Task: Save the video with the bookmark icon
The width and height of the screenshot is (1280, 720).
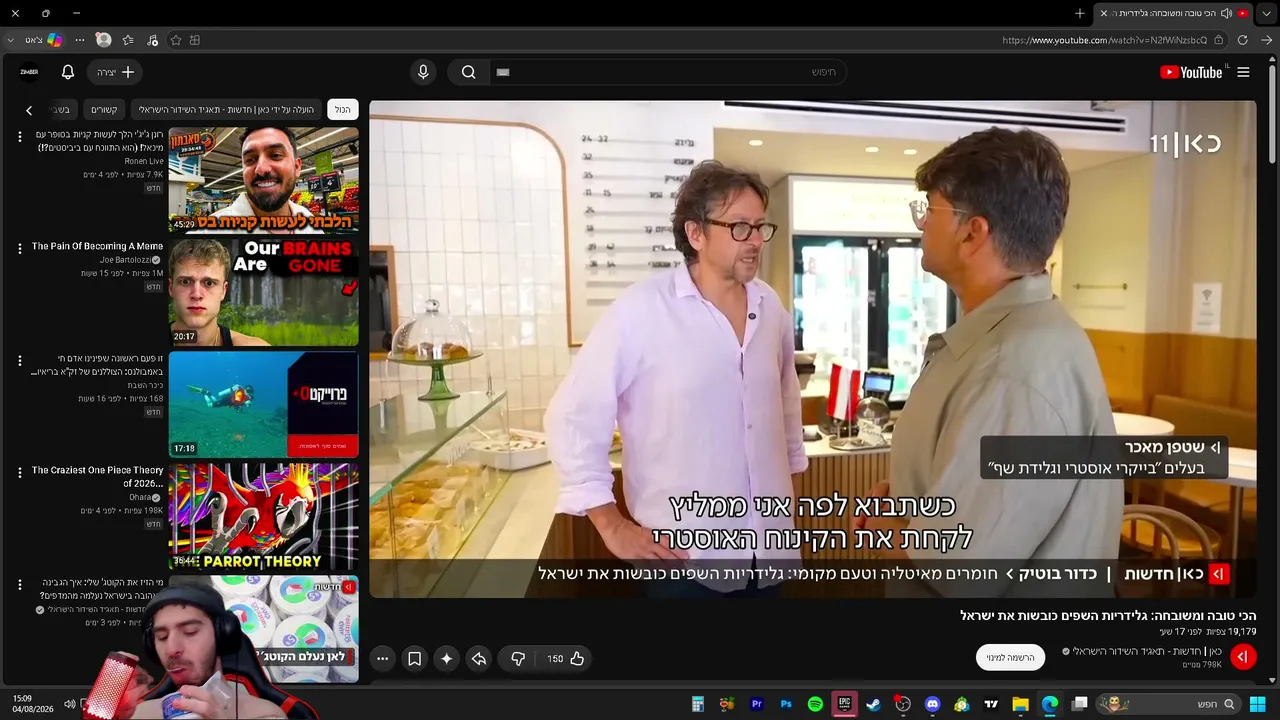Action: [414, 658]
